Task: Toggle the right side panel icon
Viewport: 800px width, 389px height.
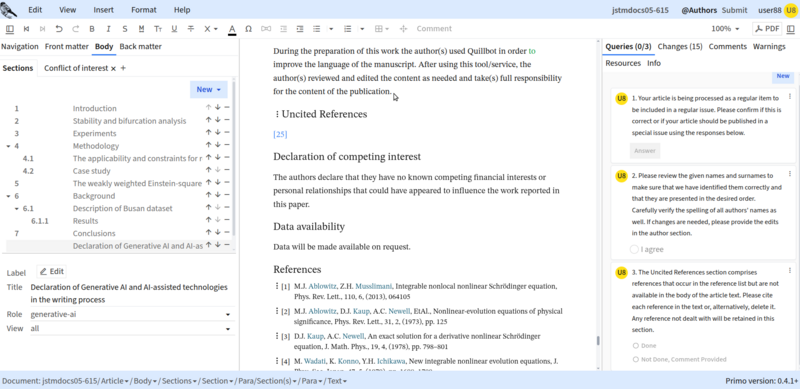Action: 790,29
